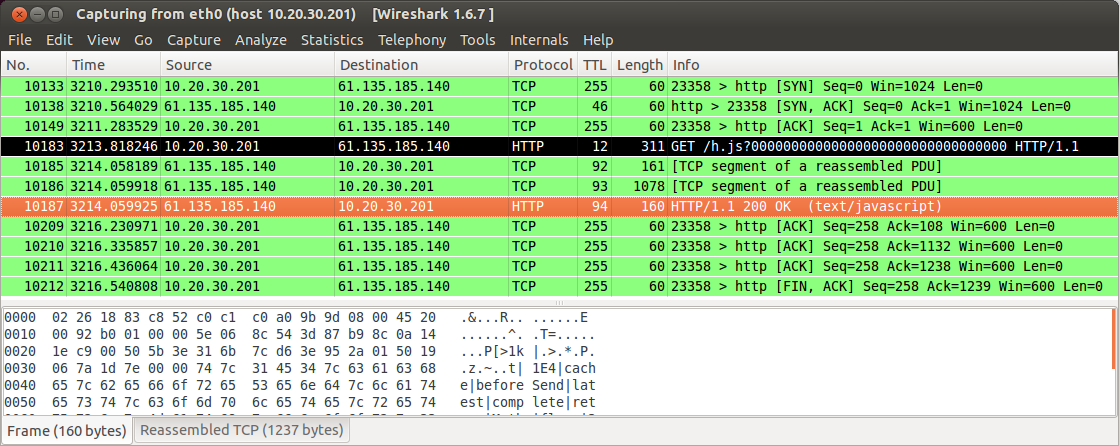Screen dimensions: 1119x446
Task: Click hex dump offset 0020 line
Action: (x=300, y=352)
